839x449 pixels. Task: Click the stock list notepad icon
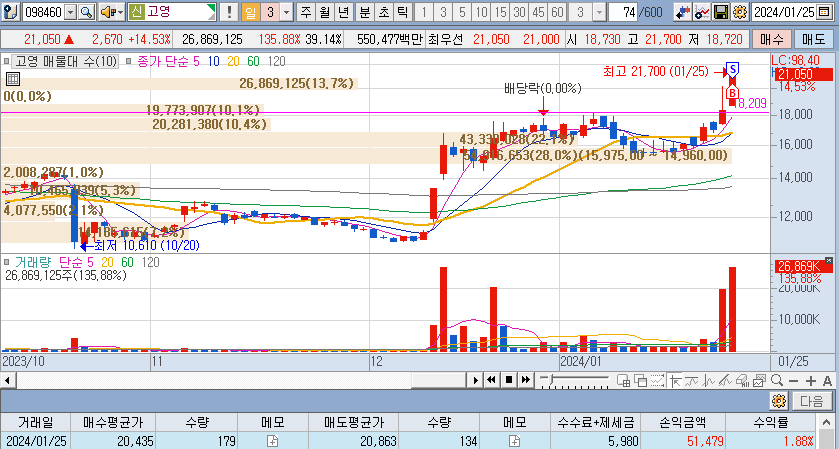coord(11,12)
